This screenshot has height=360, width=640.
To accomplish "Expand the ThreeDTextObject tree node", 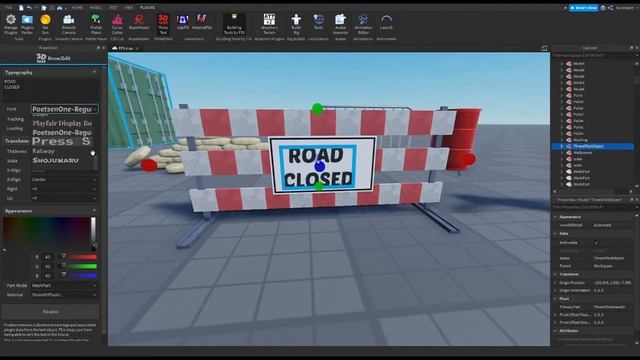I will click(x=562, y=146).
